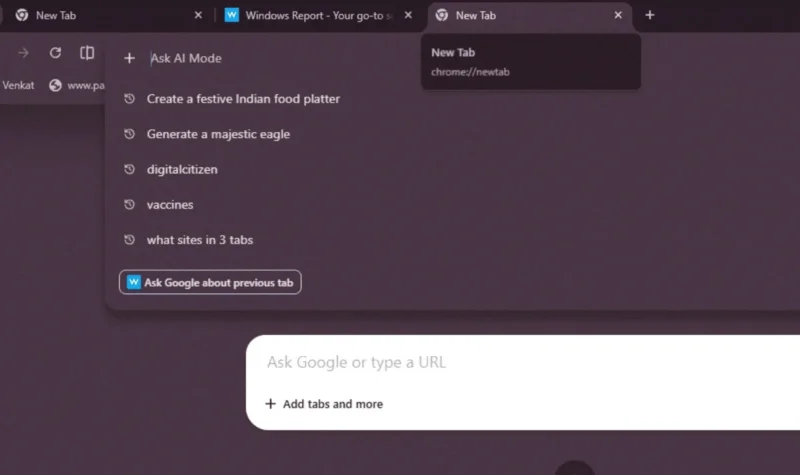The image size is (800, 475).
Task: Choose the 'Generate a majestic eagle' suggestion
Action: pos(218,134)
